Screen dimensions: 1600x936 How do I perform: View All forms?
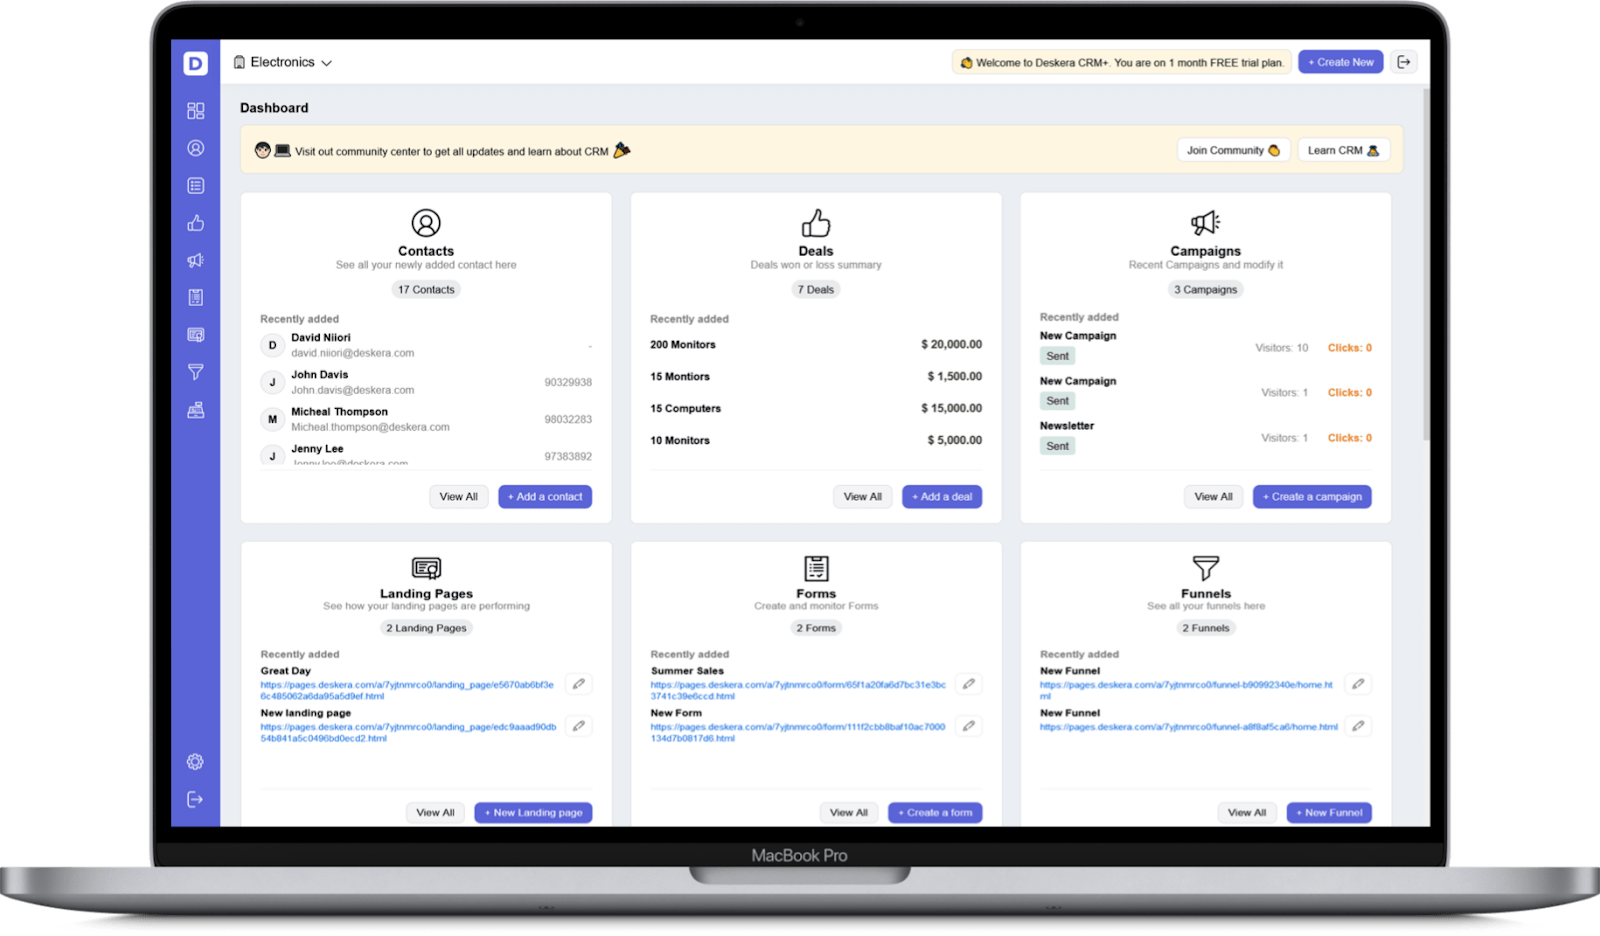tap(849, 813)
